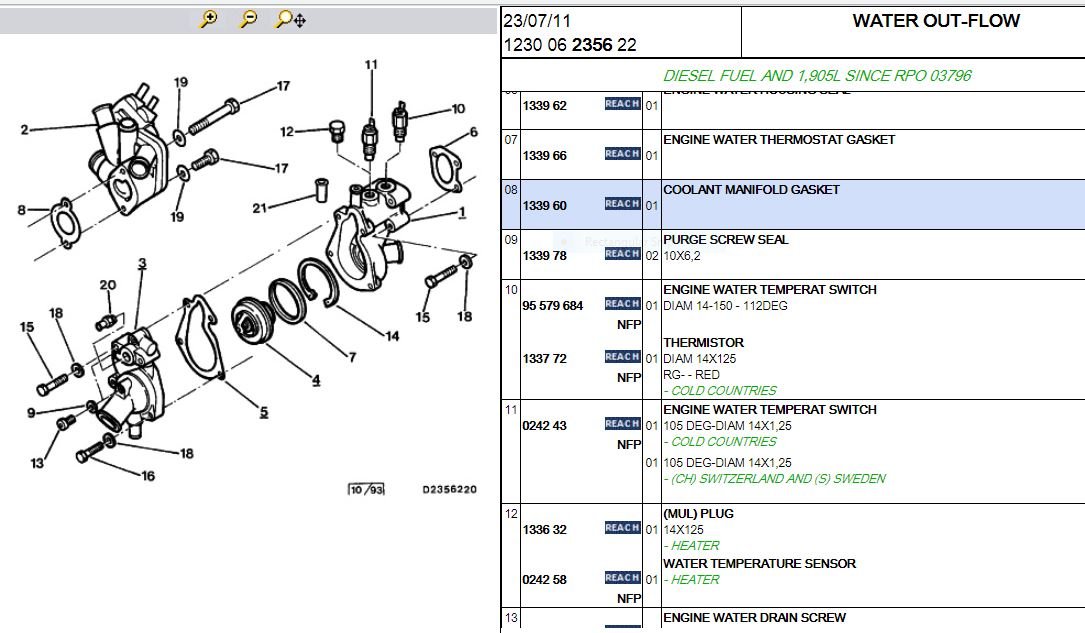Click callout number 10 in diagram
This screenshot has height=633, width=1085.
458,109
